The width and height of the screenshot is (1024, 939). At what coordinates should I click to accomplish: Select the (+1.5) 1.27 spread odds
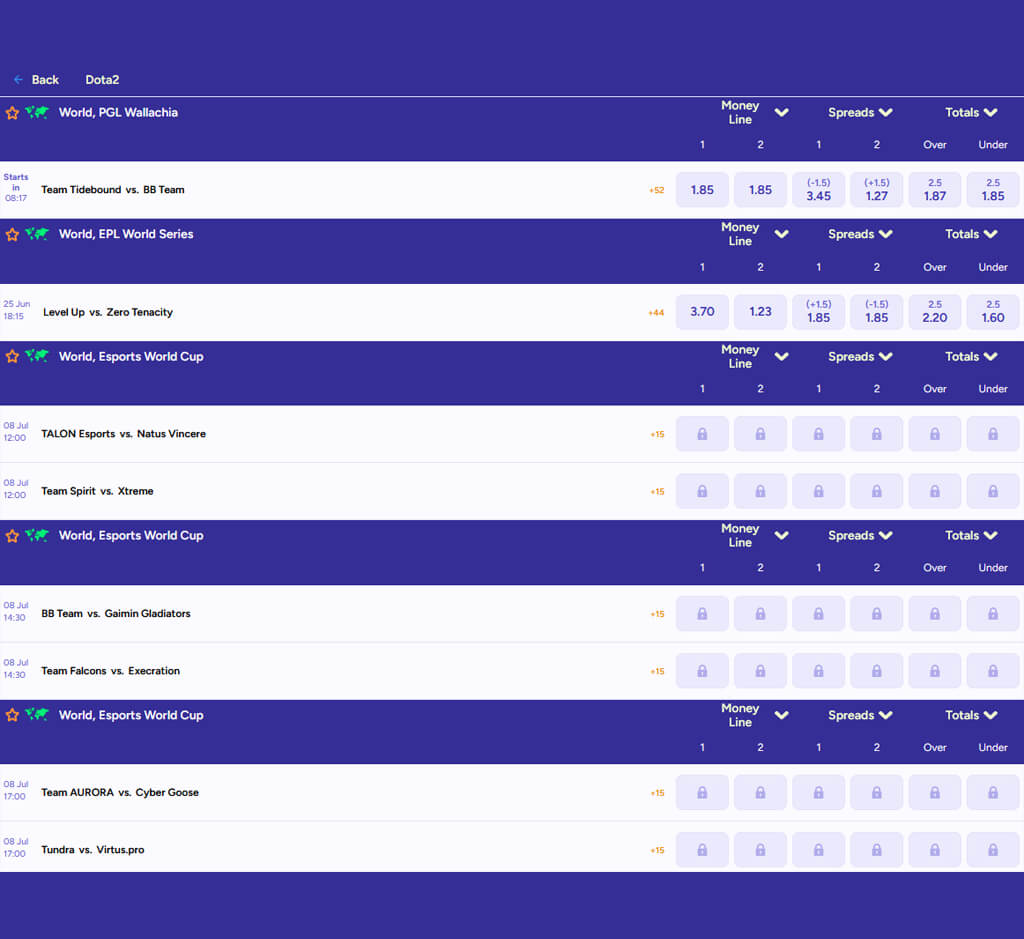point(876,190)
